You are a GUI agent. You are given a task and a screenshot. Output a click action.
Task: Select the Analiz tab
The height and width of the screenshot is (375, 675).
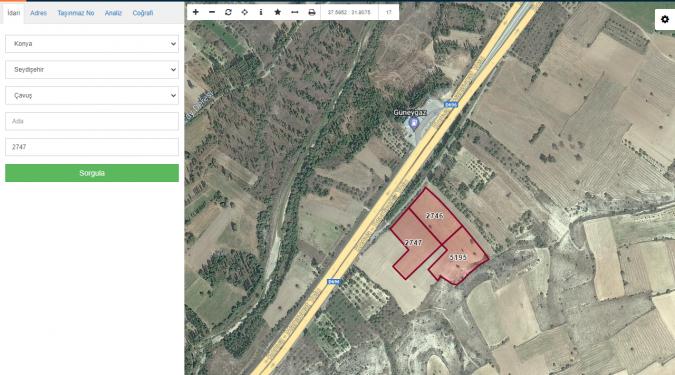[x=113, y=13]
